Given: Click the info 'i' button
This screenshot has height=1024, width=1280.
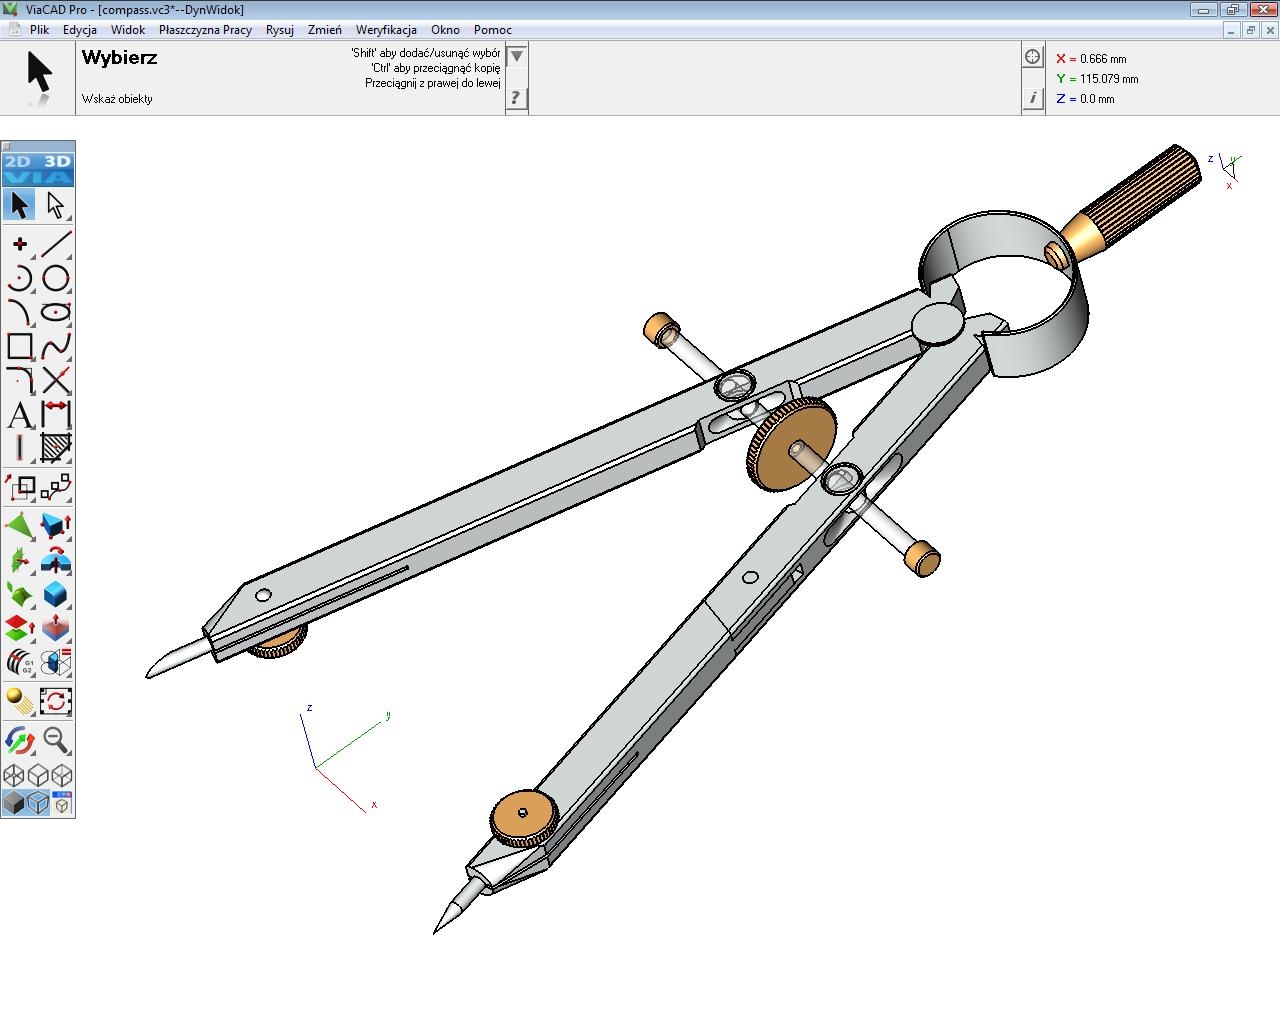Looking at the screenshot, I should pos(1033,98).
